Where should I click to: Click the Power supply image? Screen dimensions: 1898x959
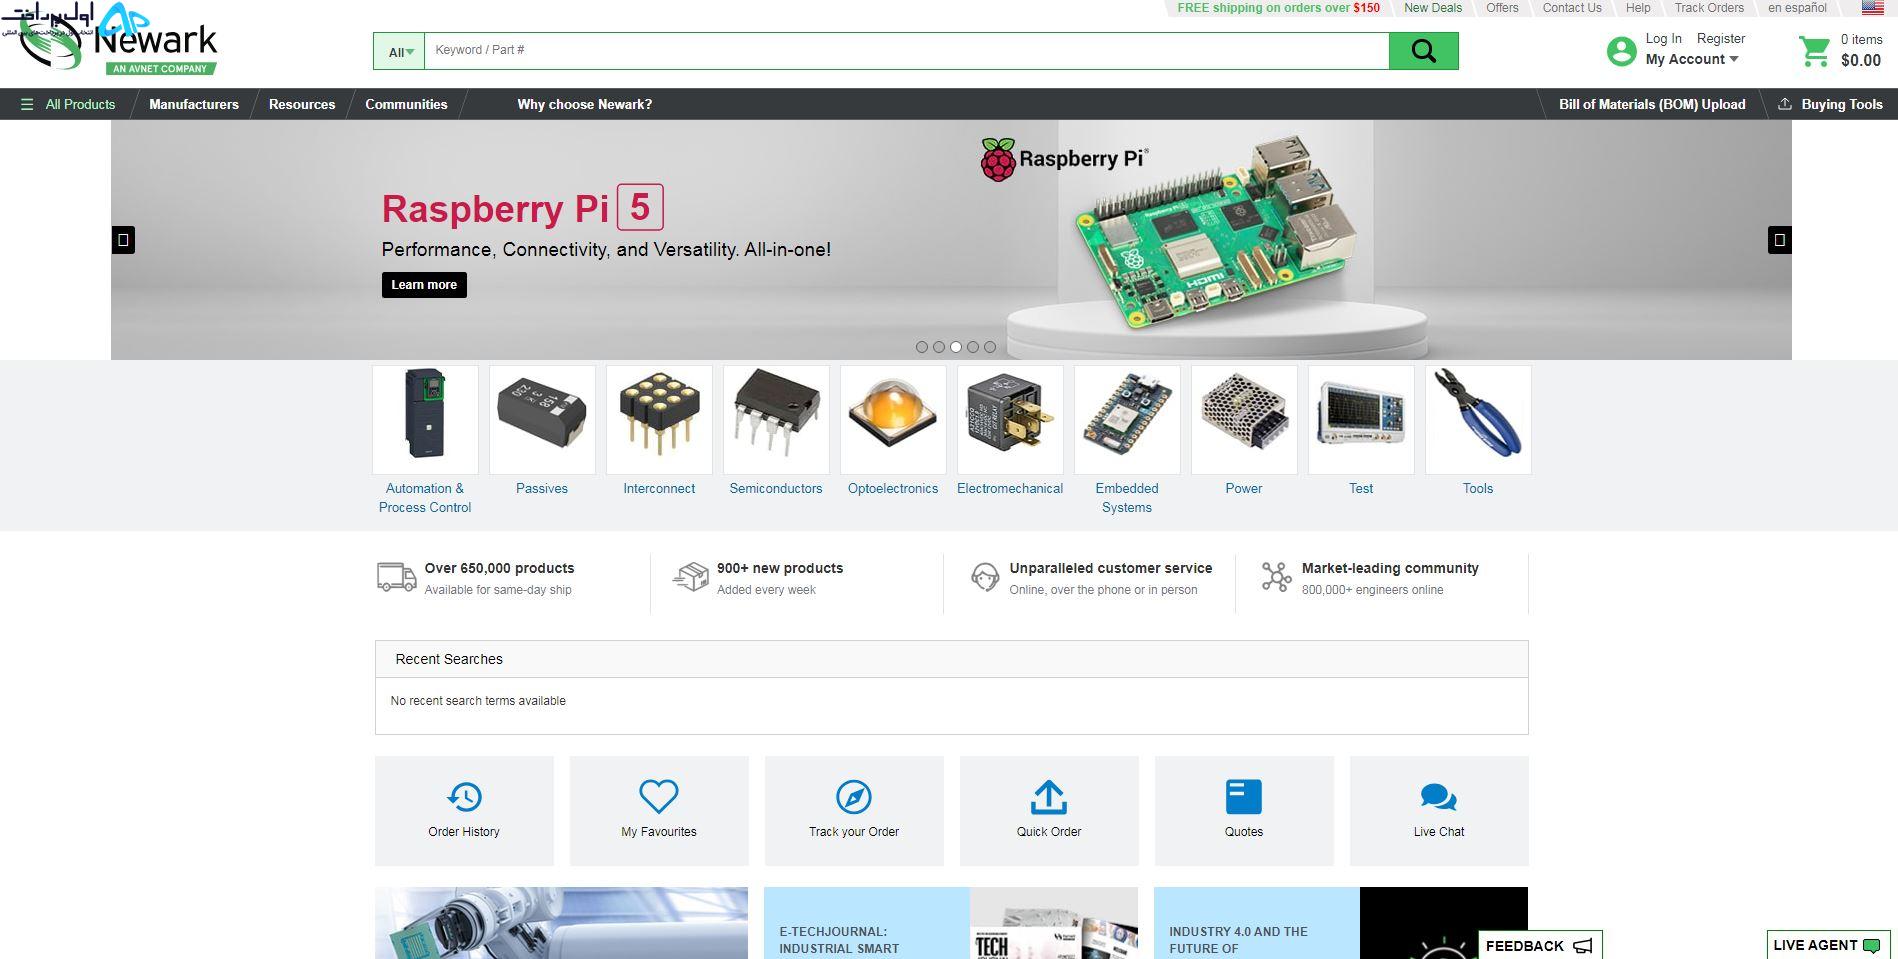pyautogui.click(x=1244, y=420)
